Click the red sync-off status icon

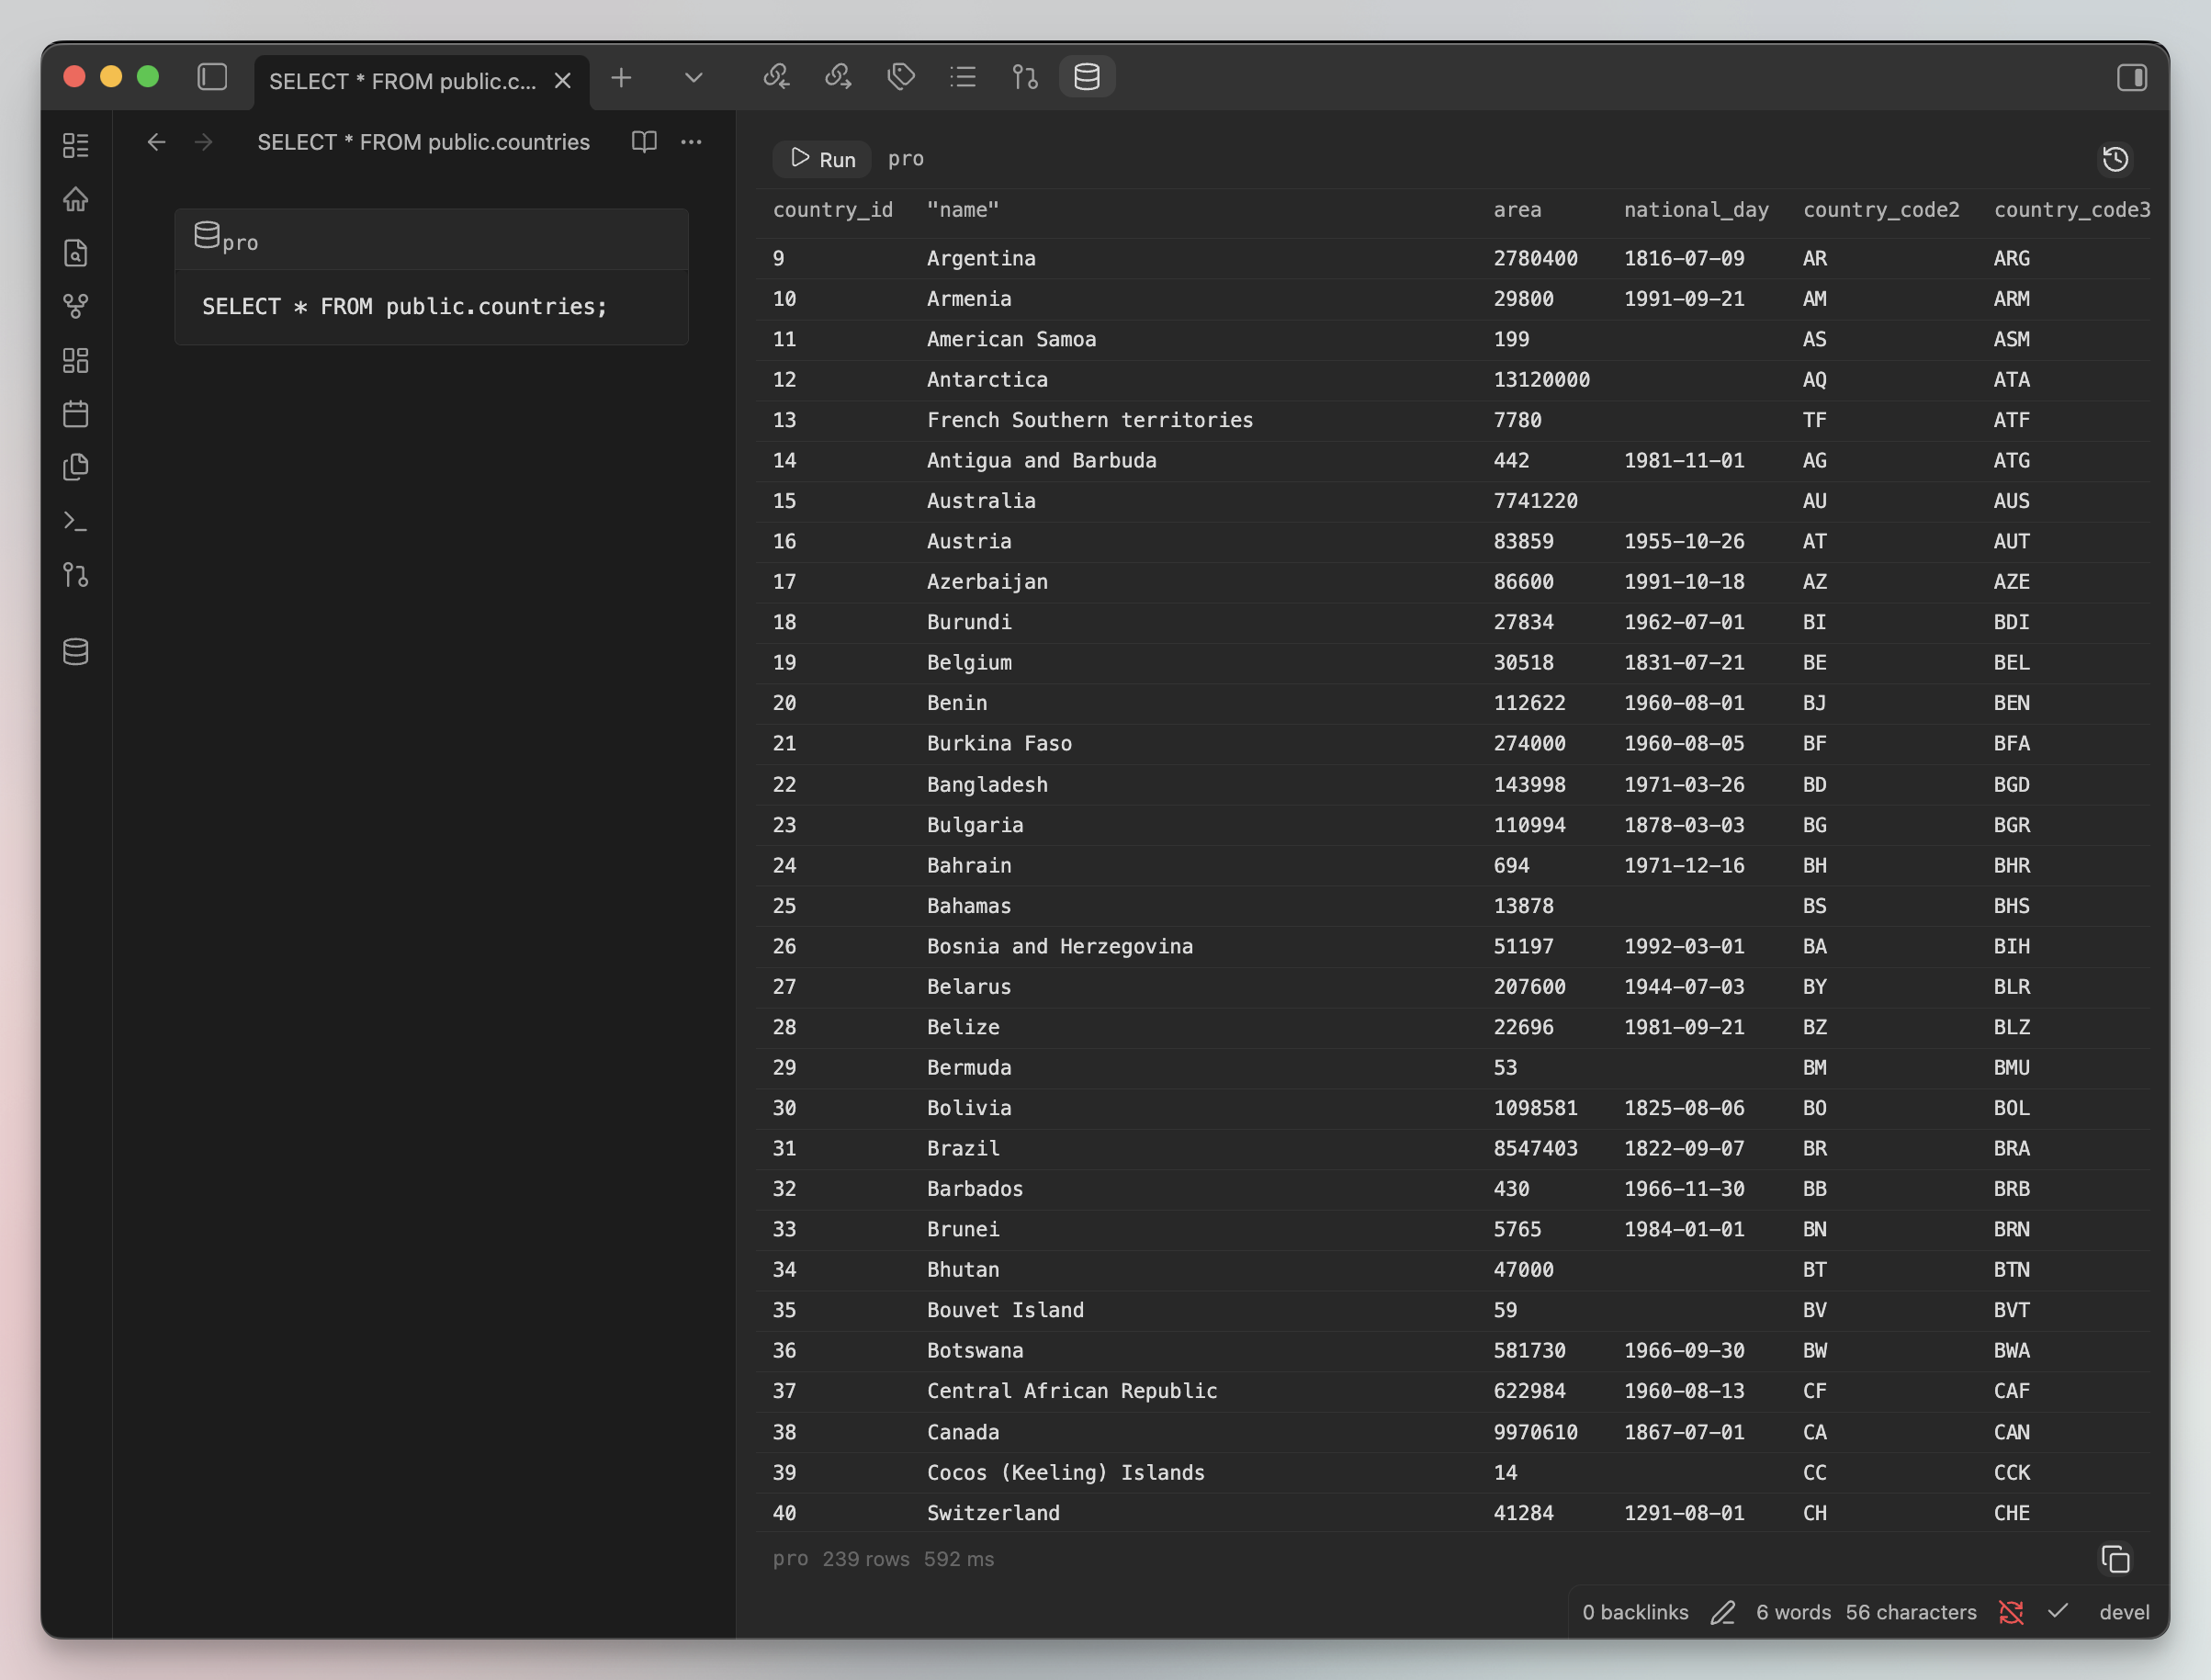(2011, 1612)
